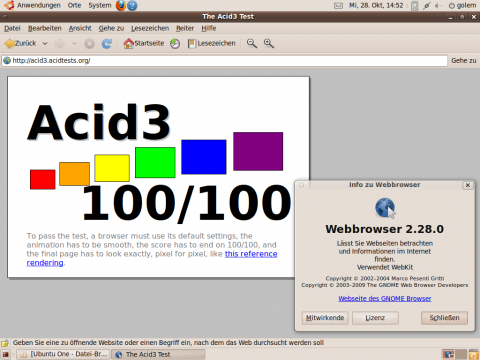Open the Lesezeichen menu in the menu bar
Image resolution: width=480 pixels, height=360 pixels.
click(150, 28)
